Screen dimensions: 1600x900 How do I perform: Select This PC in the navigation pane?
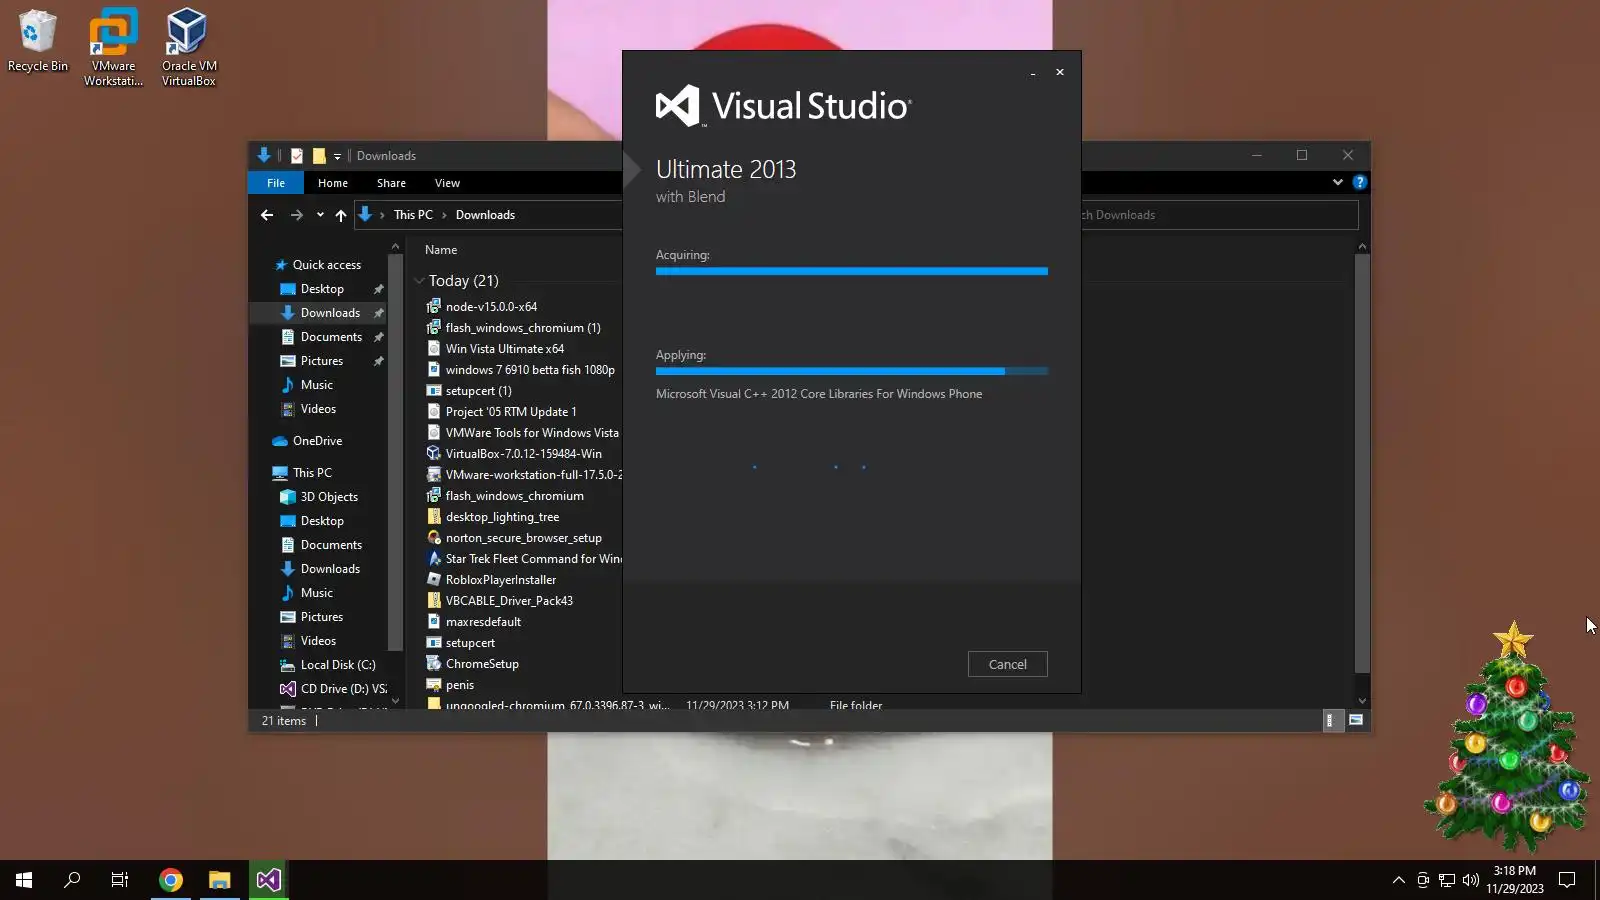pyautogui.click(x=312, y=473)
